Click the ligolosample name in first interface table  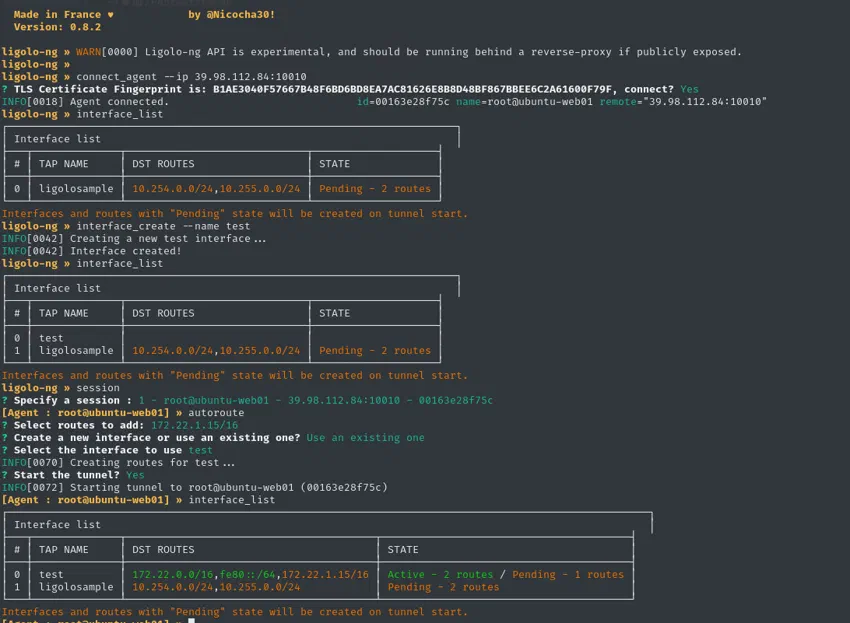click(x=76, y=189)
